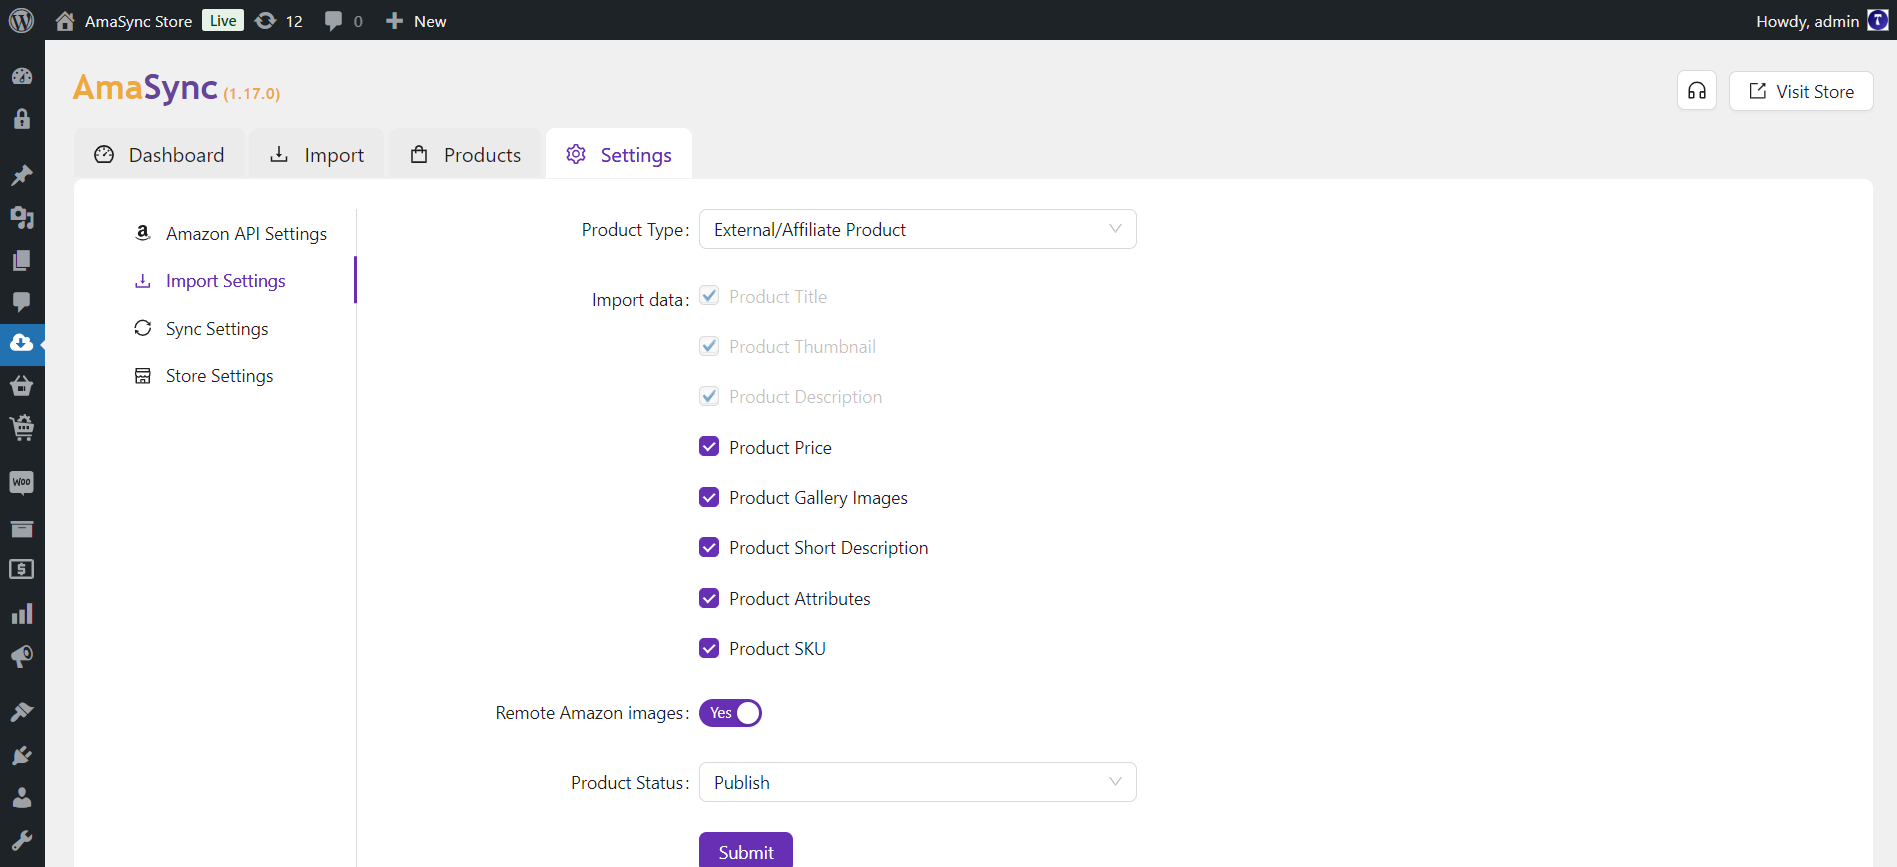Viewport: 1897px width, 867px height.
Task: Click the Submit button
Action: pos(745,851)
